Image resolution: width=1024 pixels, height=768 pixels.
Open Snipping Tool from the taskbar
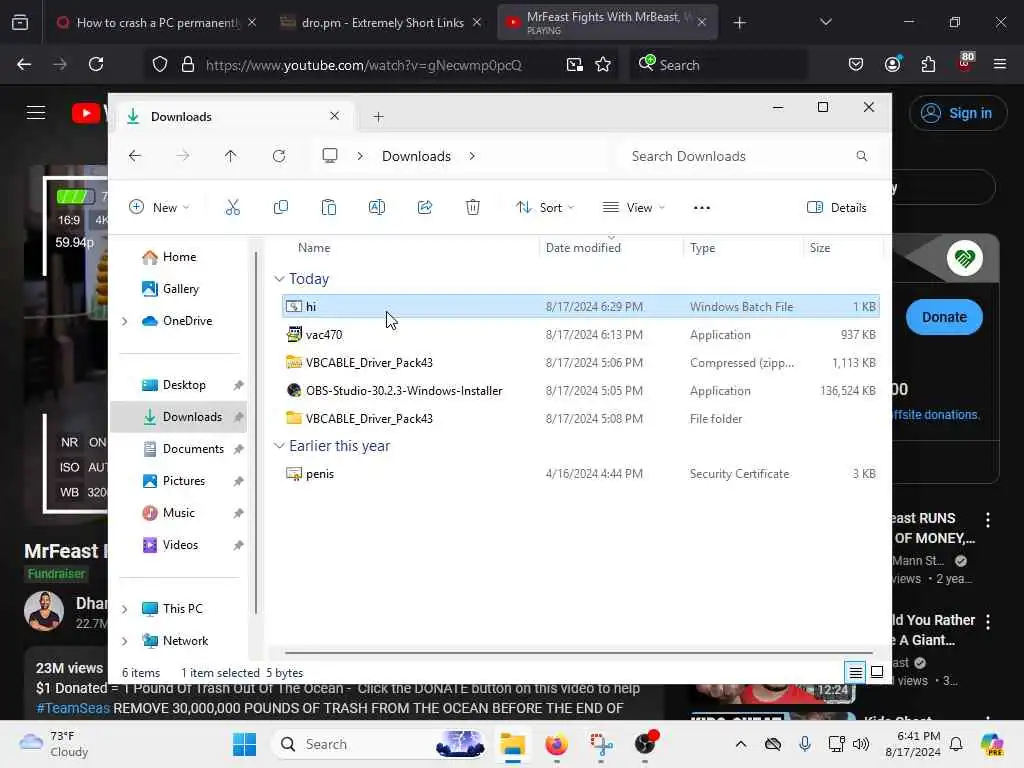(x=601, y=744)
